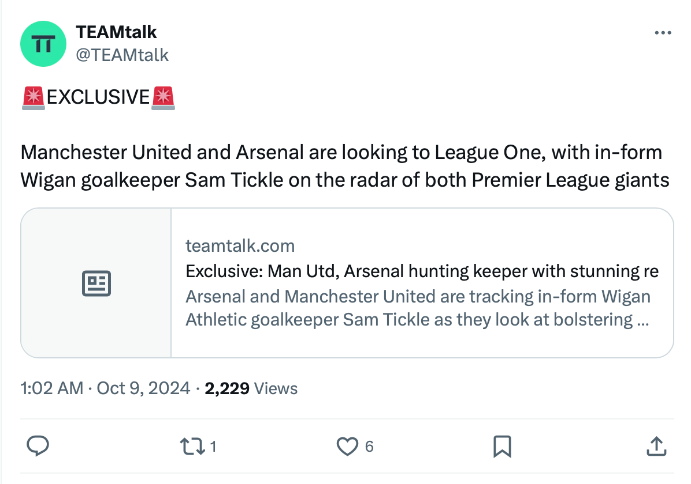This screenshot has height=484, width=691.
Task: Open the 'Exclusive: Man Utd, Arsenal hunting keeper' headline
Action: click(421, 271)
